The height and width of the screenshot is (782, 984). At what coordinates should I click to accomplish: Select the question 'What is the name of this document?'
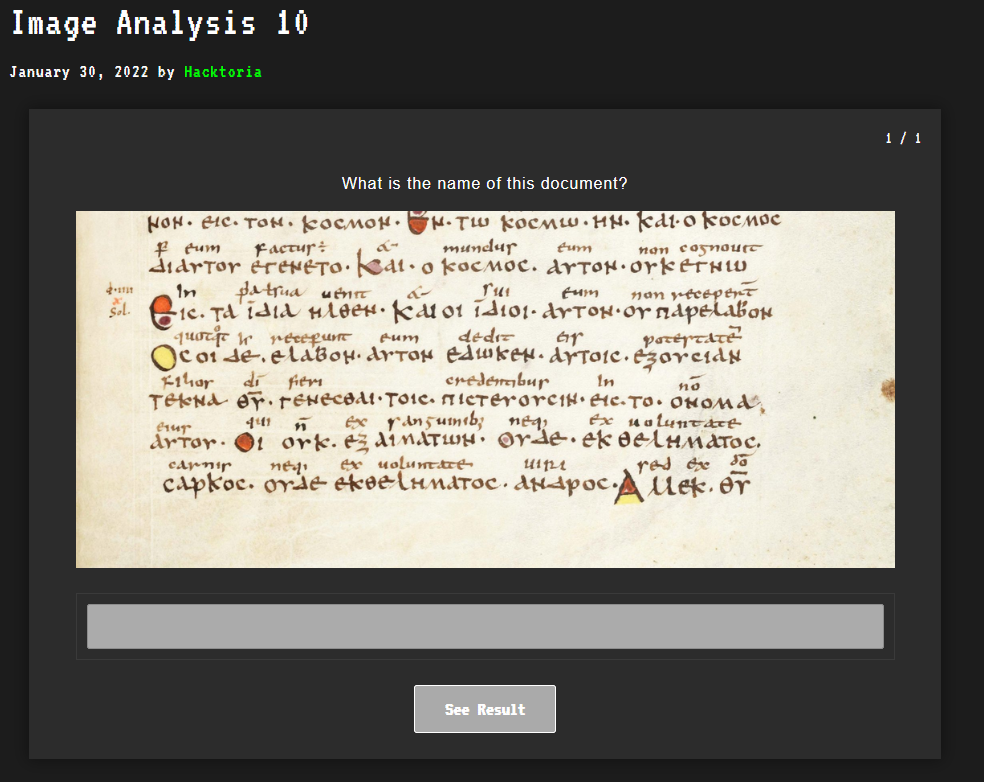pyautogui.click(x=484, y=183)
